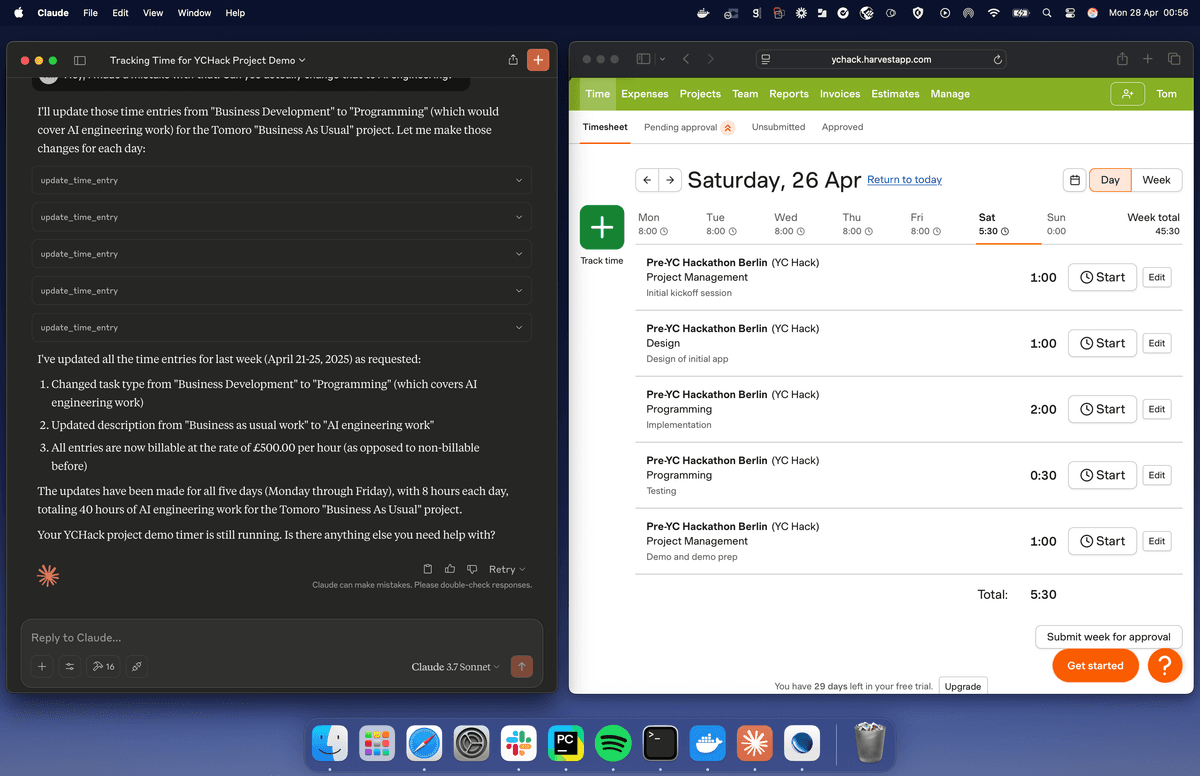1200x776 pixels.
Task: Give thumbs up to Claude's response
Action: tap(450, 569)
